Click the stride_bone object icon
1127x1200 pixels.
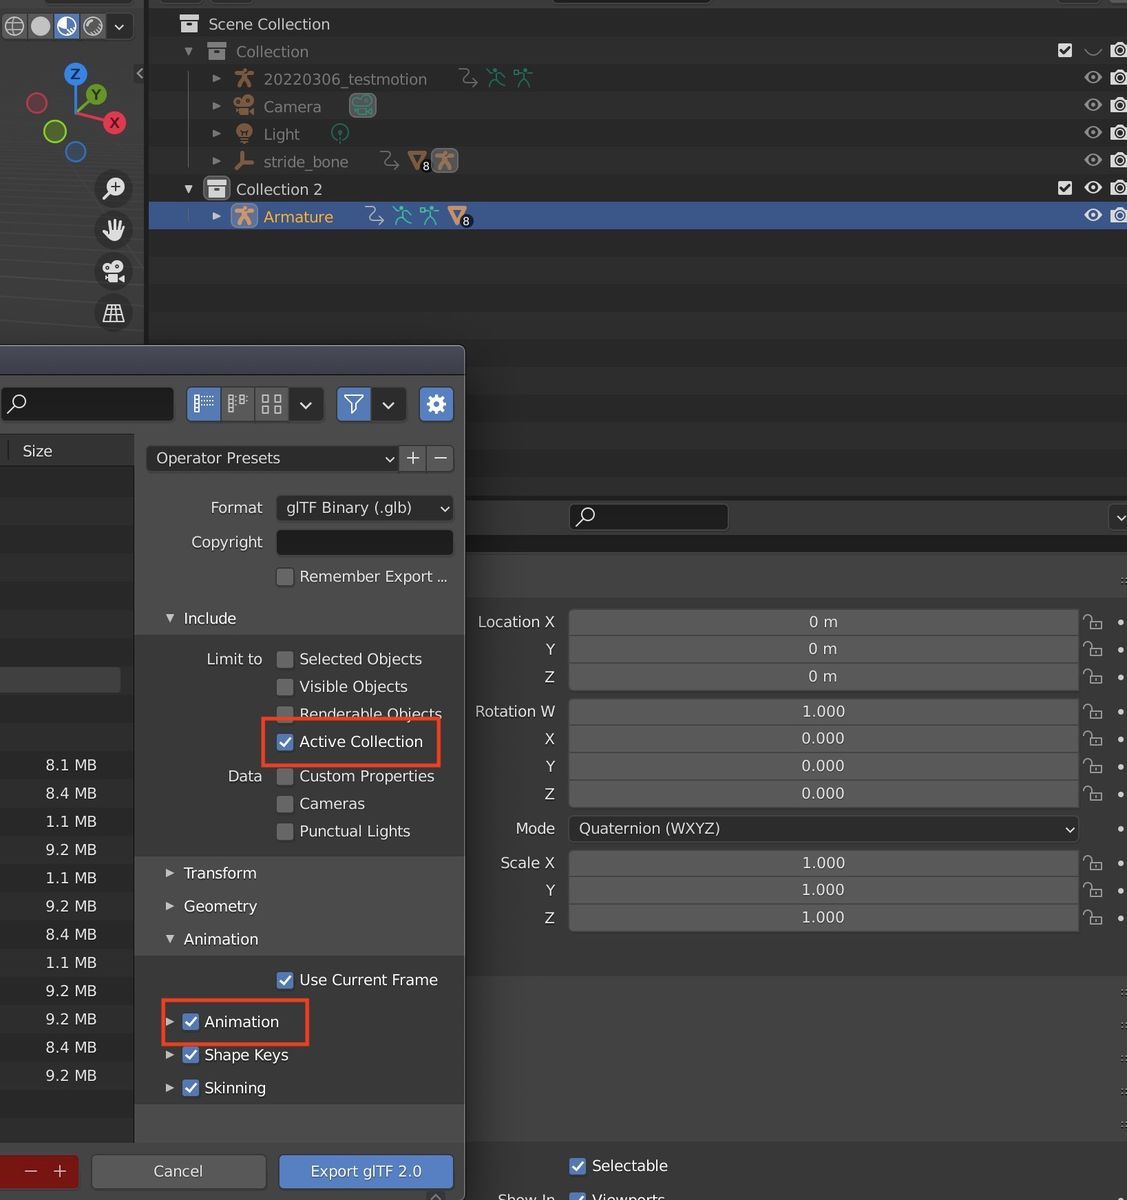(244, 160)
